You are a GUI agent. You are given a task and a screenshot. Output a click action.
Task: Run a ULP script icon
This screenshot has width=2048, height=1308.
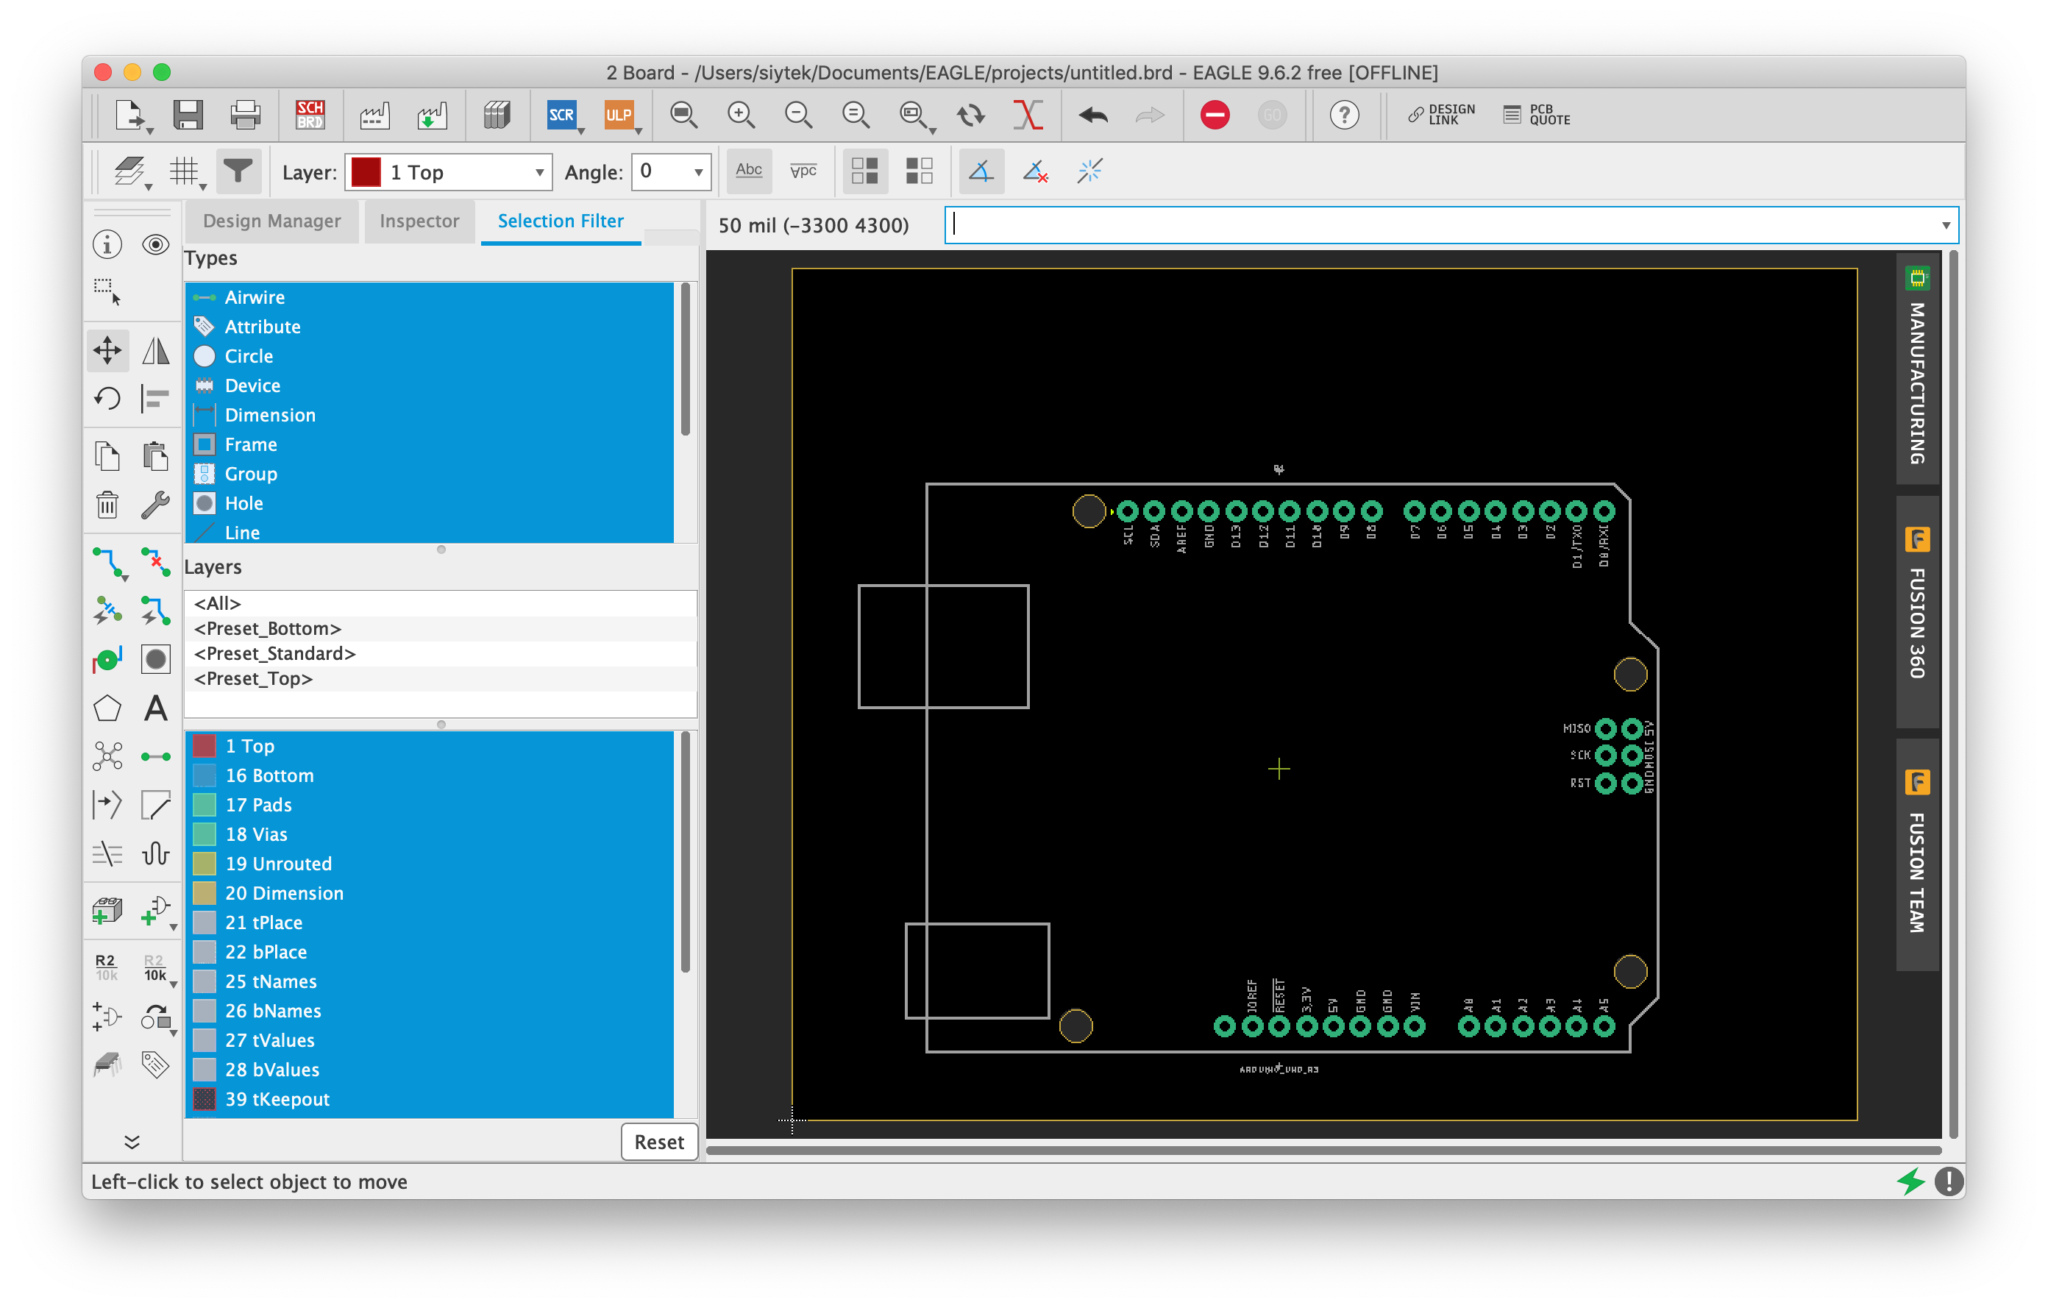(618, 115)
